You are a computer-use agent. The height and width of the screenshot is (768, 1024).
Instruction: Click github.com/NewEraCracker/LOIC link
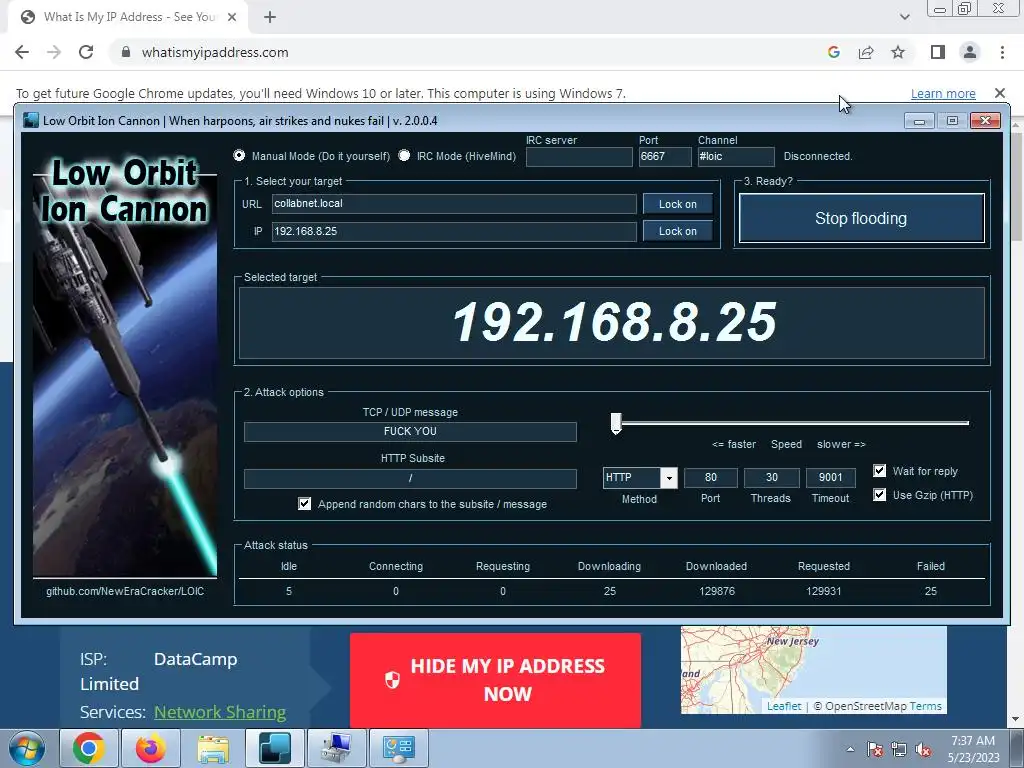tap(125, 591)
